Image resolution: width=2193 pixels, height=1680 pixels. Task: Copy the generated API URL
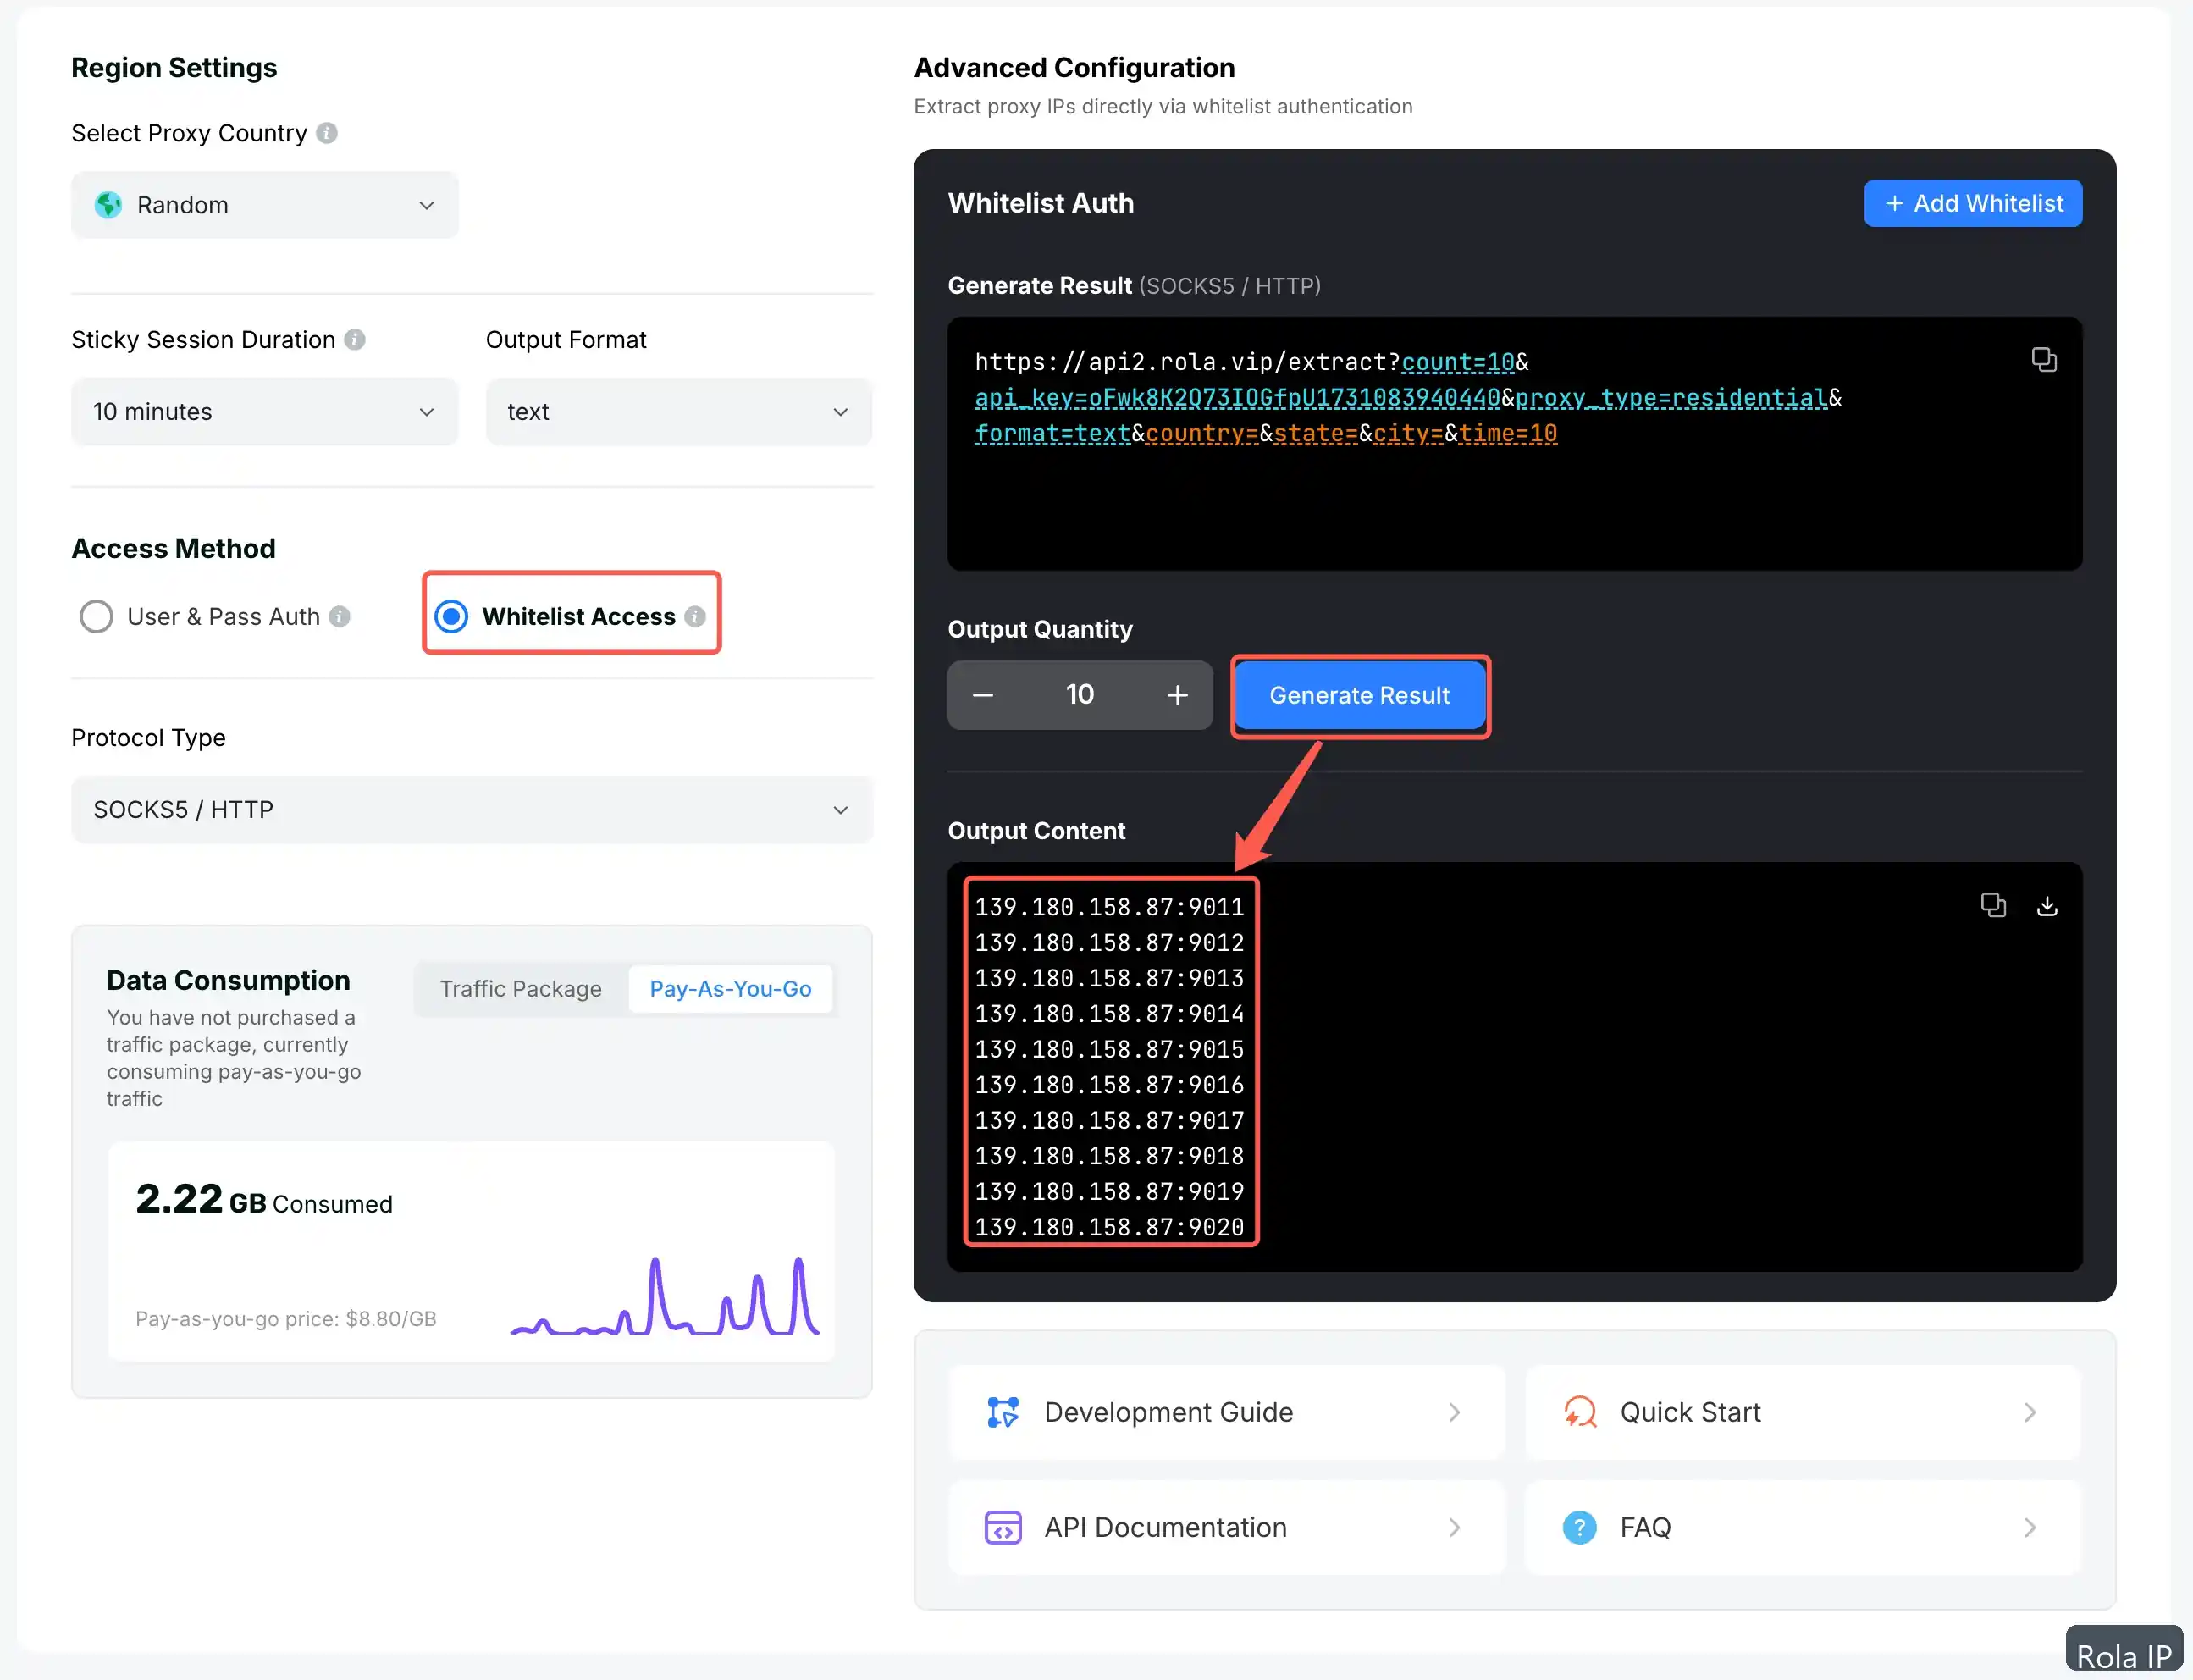click(x=2043, y=360)
